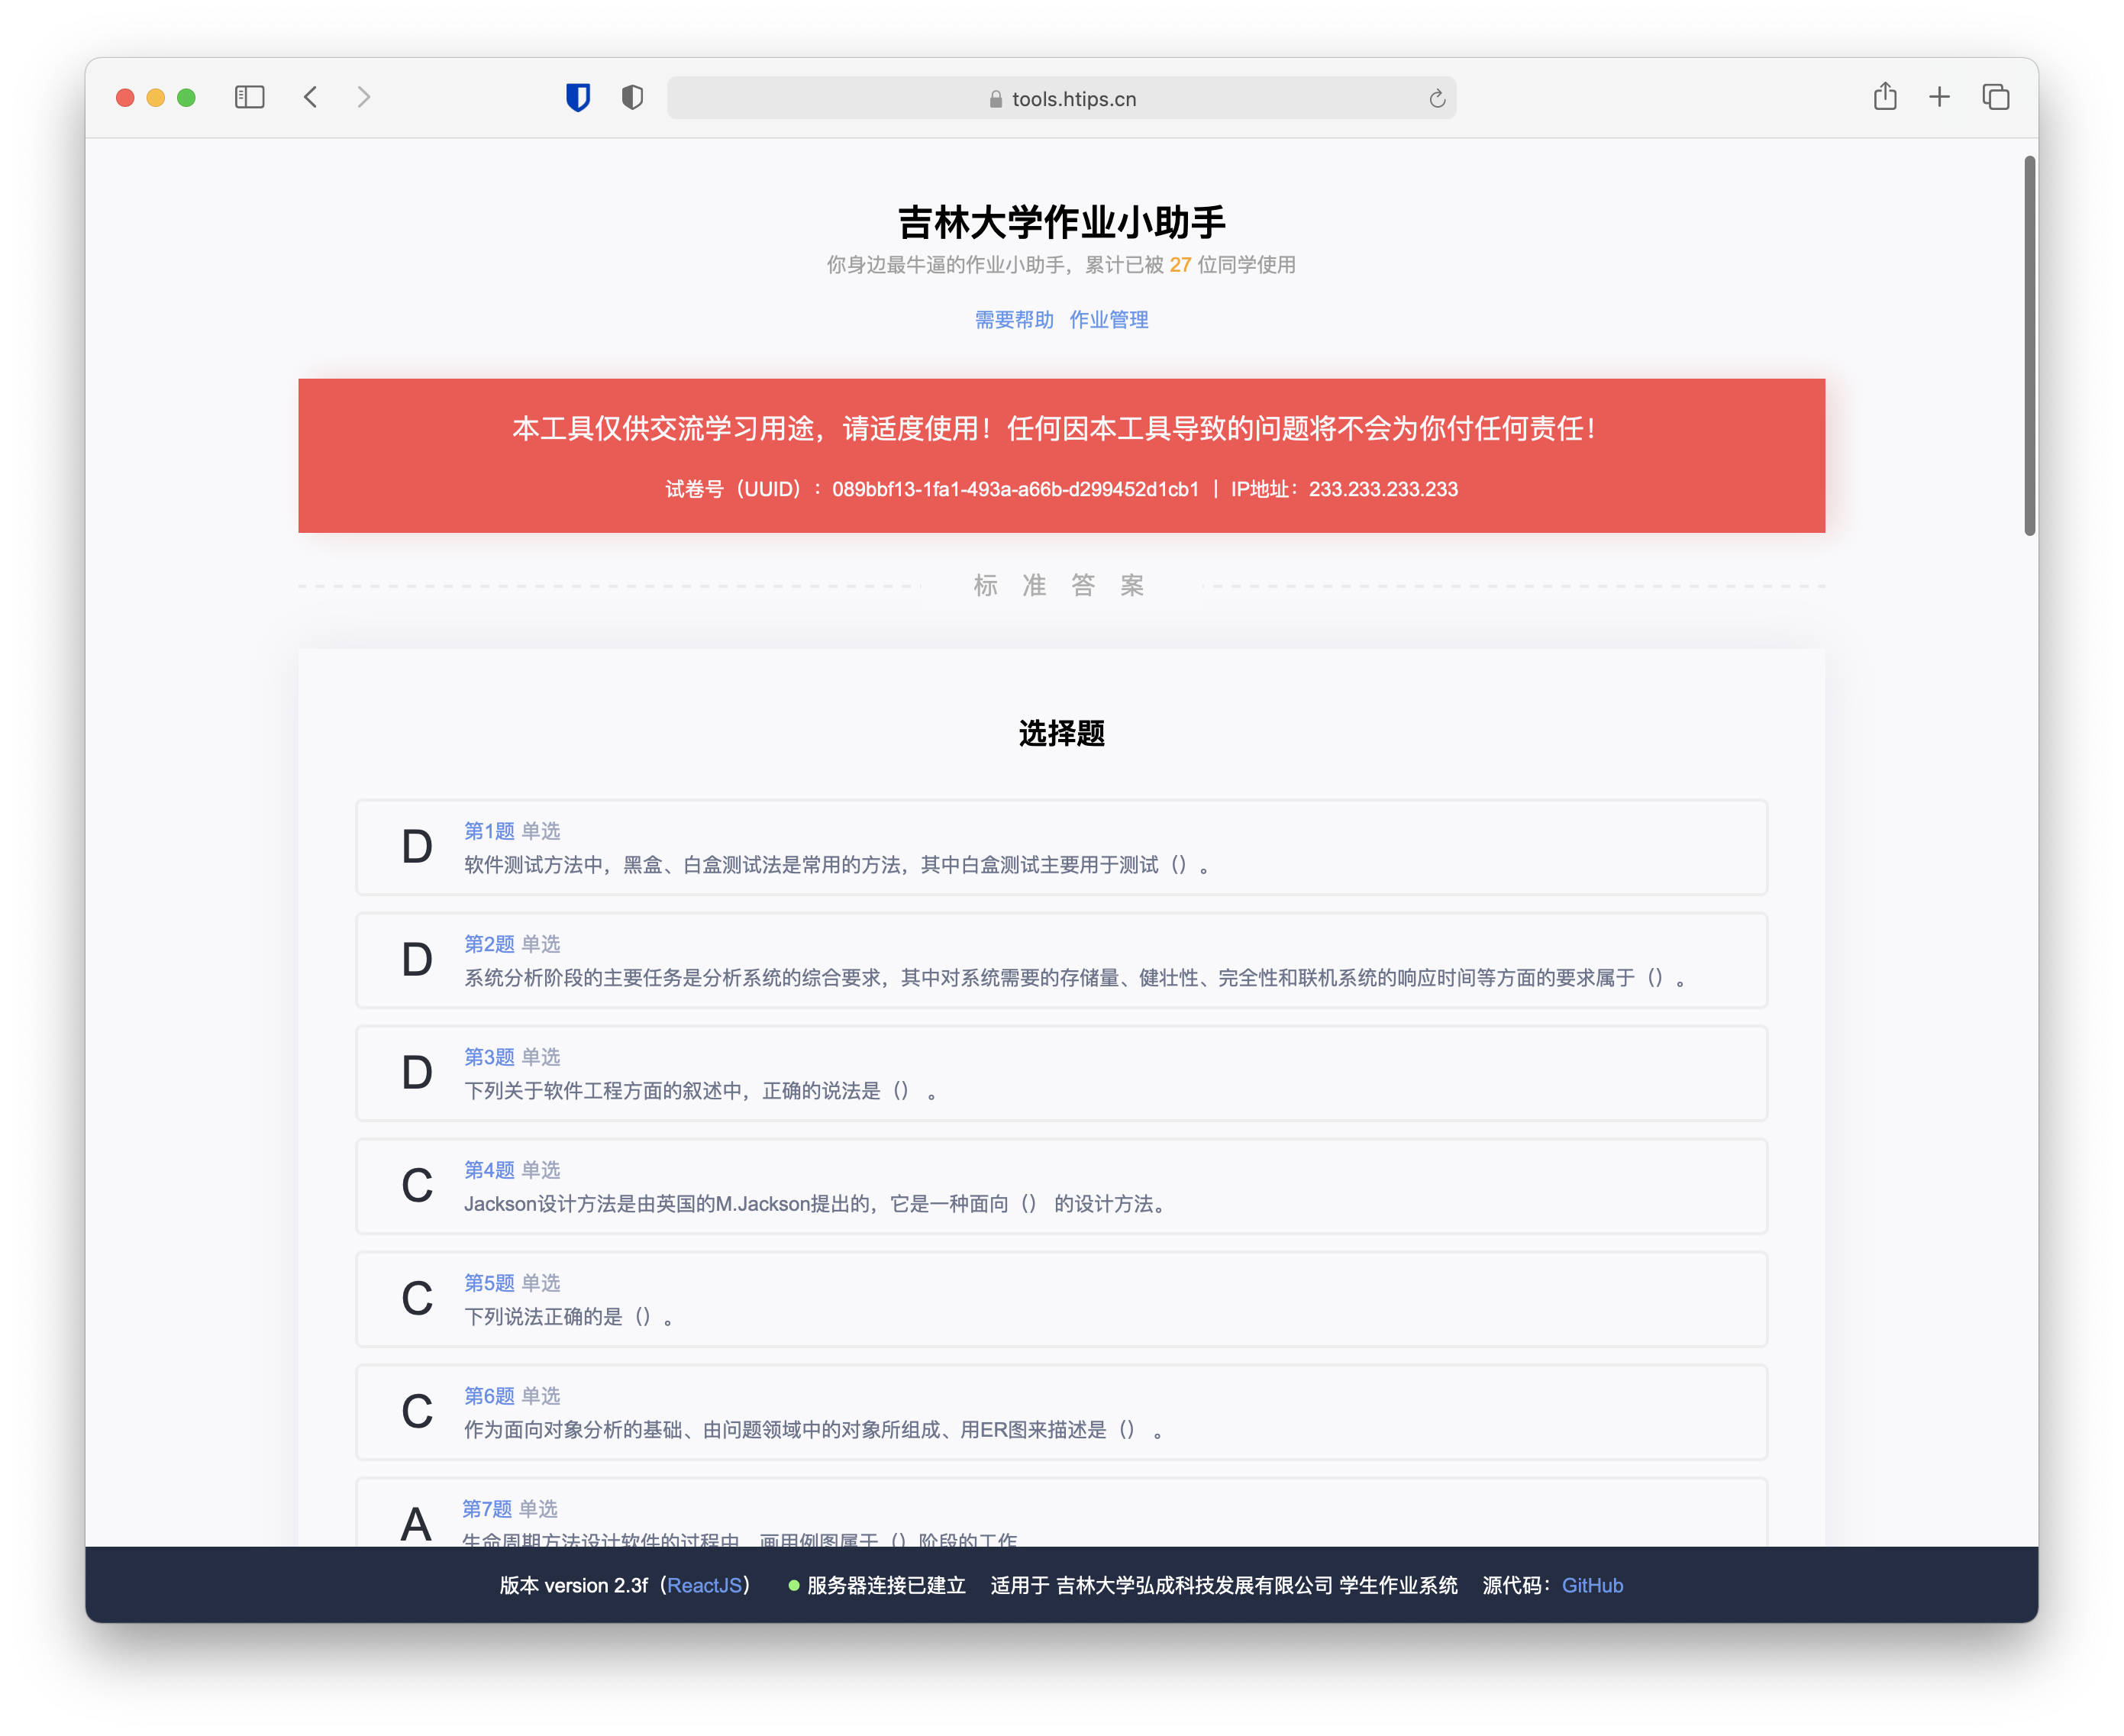
Task: Open the Bitwarden shield extension
Action: [x=578, y=97]
